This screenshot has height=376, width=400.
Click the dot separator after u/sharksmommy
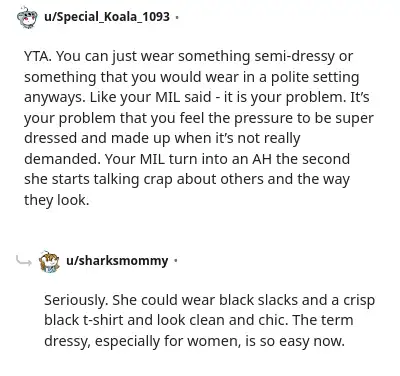point(176,261)
